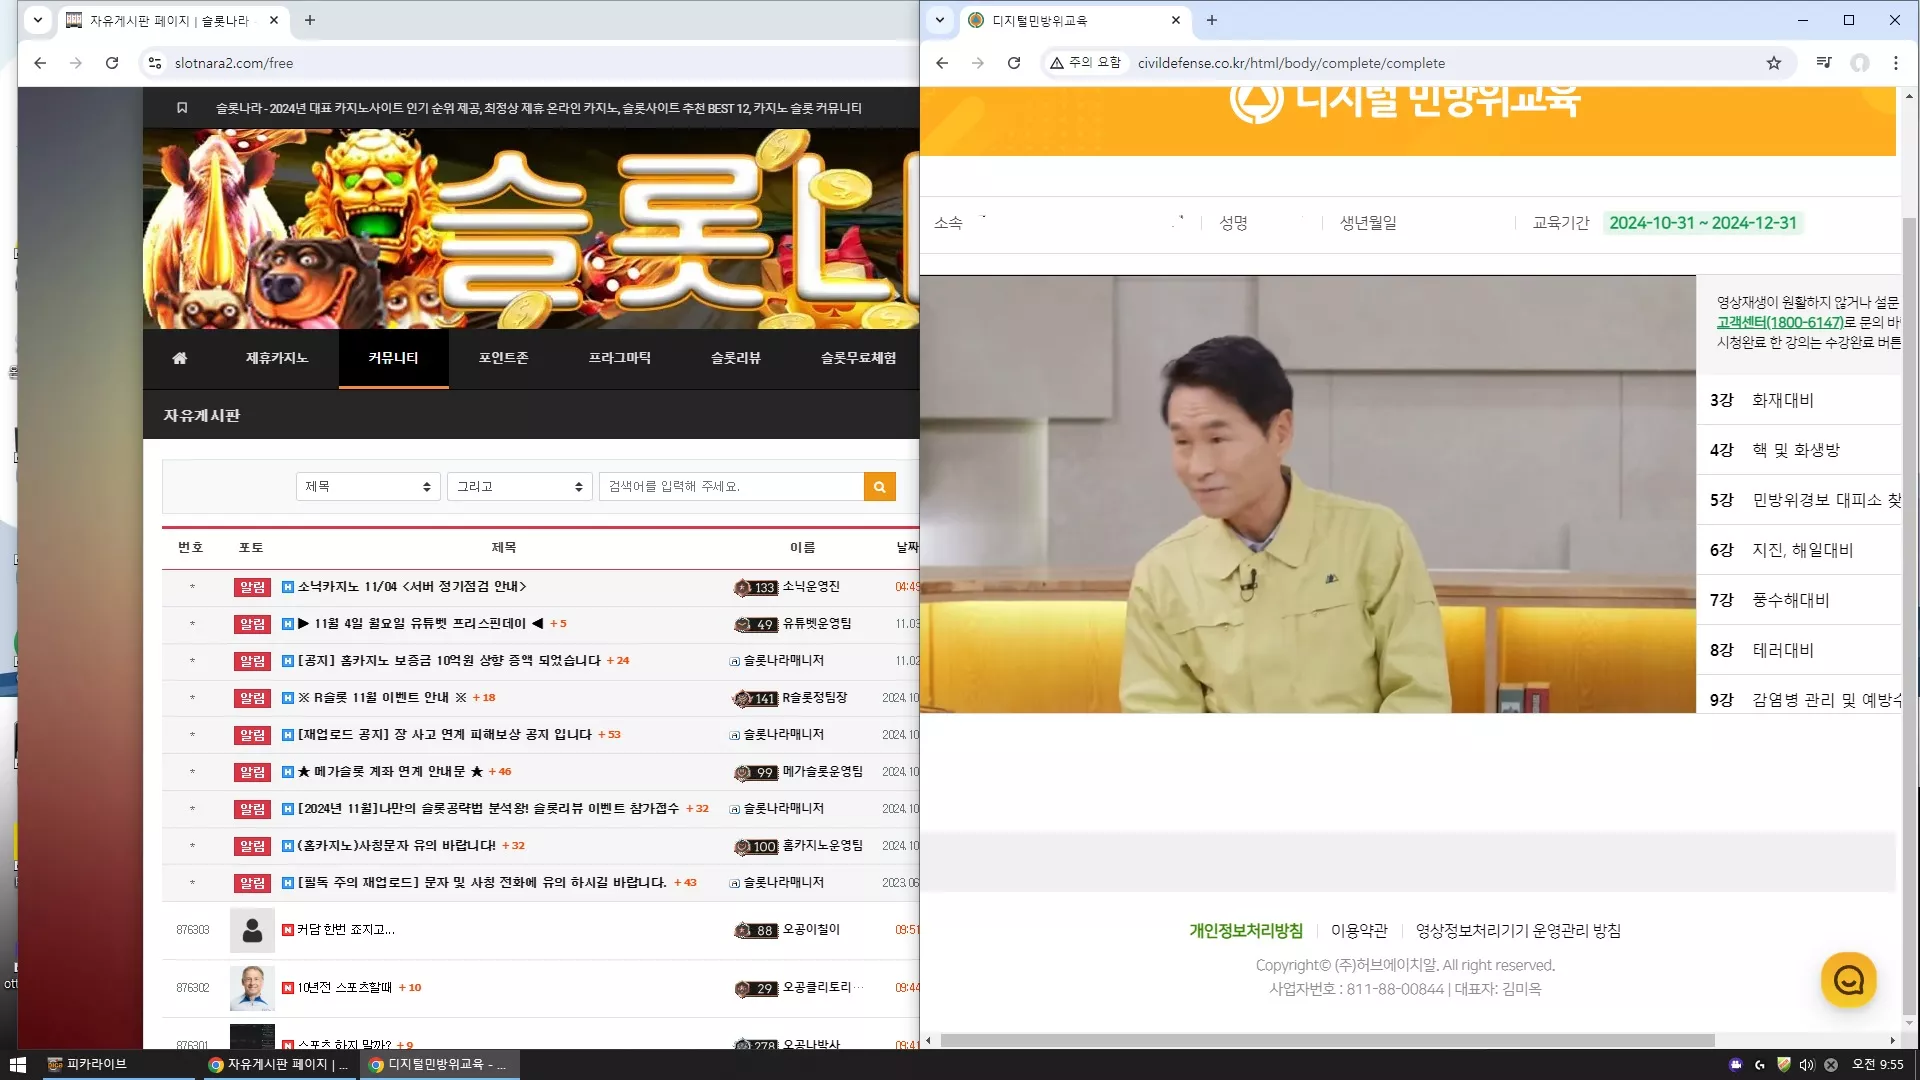Expand the 제목 search field dropdown

click(368, 487)
